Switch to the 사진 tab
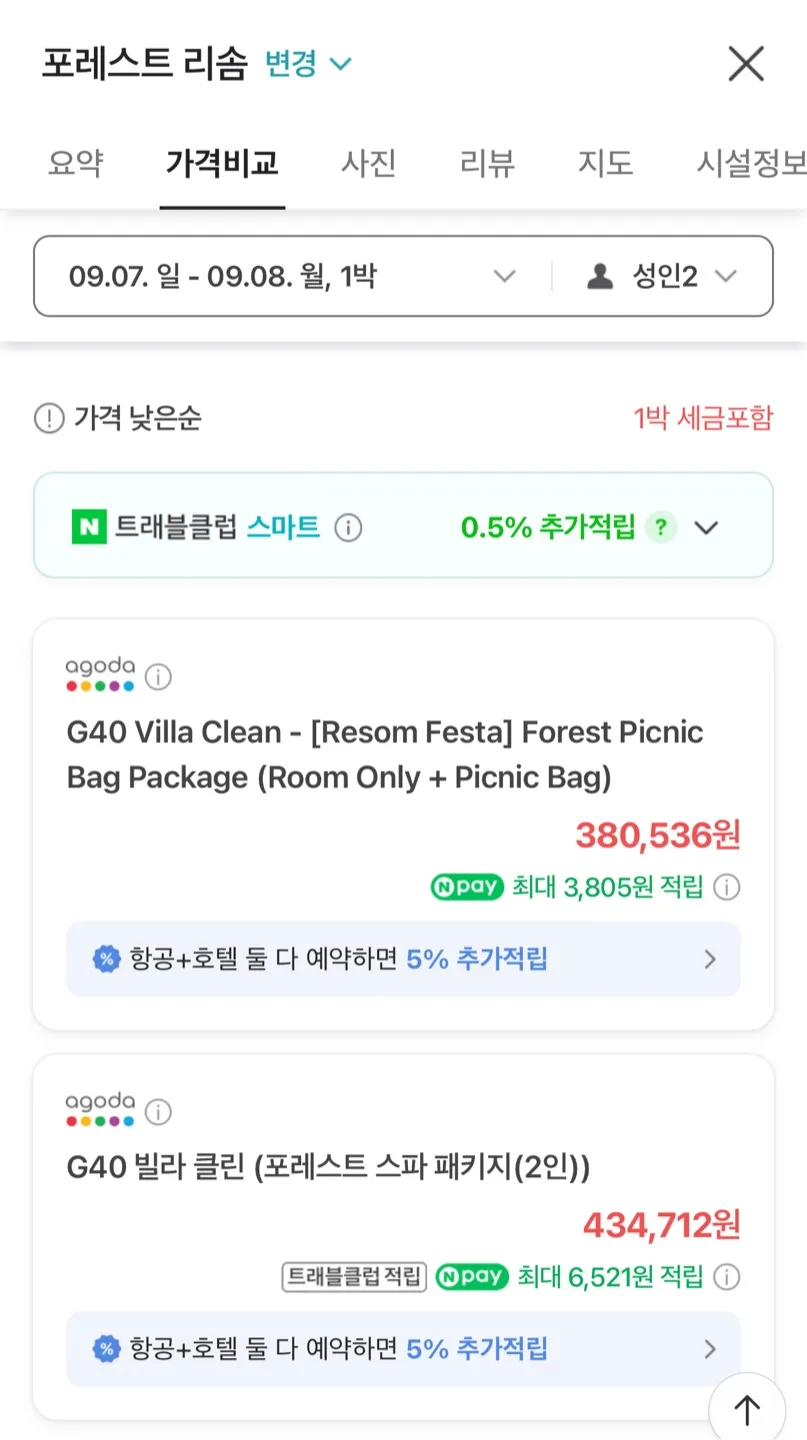Image resolution: width=807 pixels, height=1440 pixels. (369, 163)
